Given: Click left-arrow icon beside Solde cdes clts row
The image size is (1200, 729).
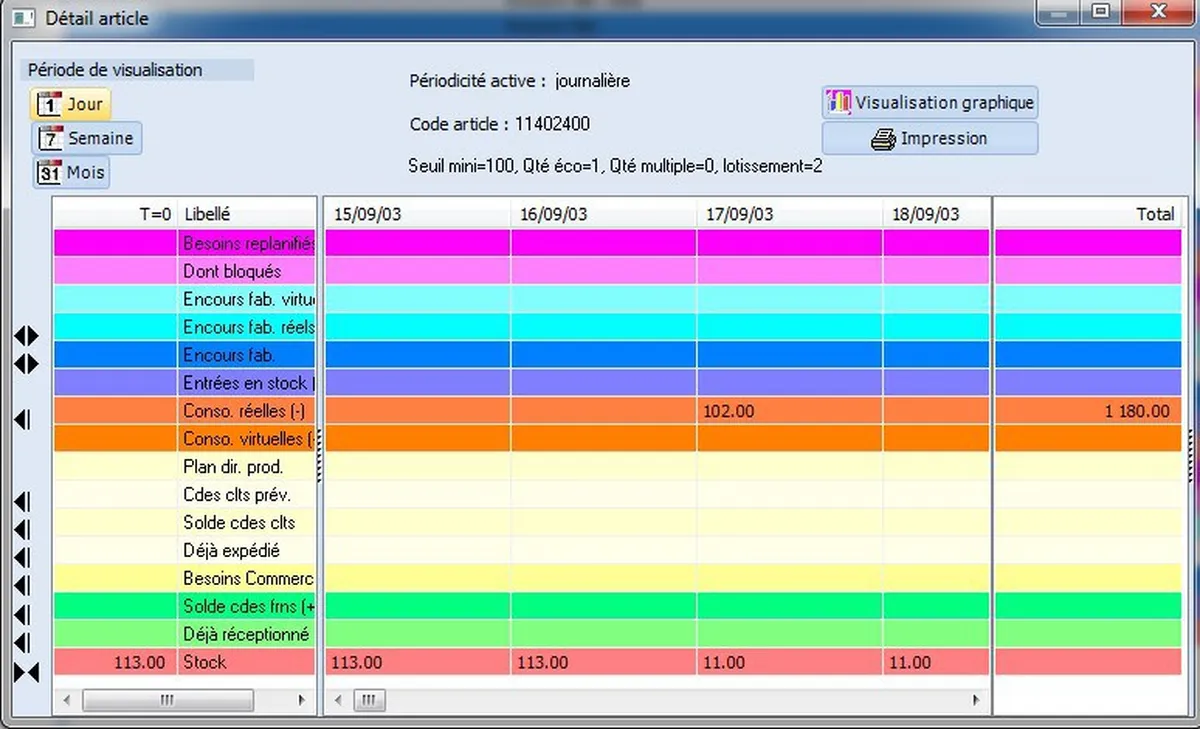Looking at the screenshot, I should pyautogui.click(x=22, y=530).
